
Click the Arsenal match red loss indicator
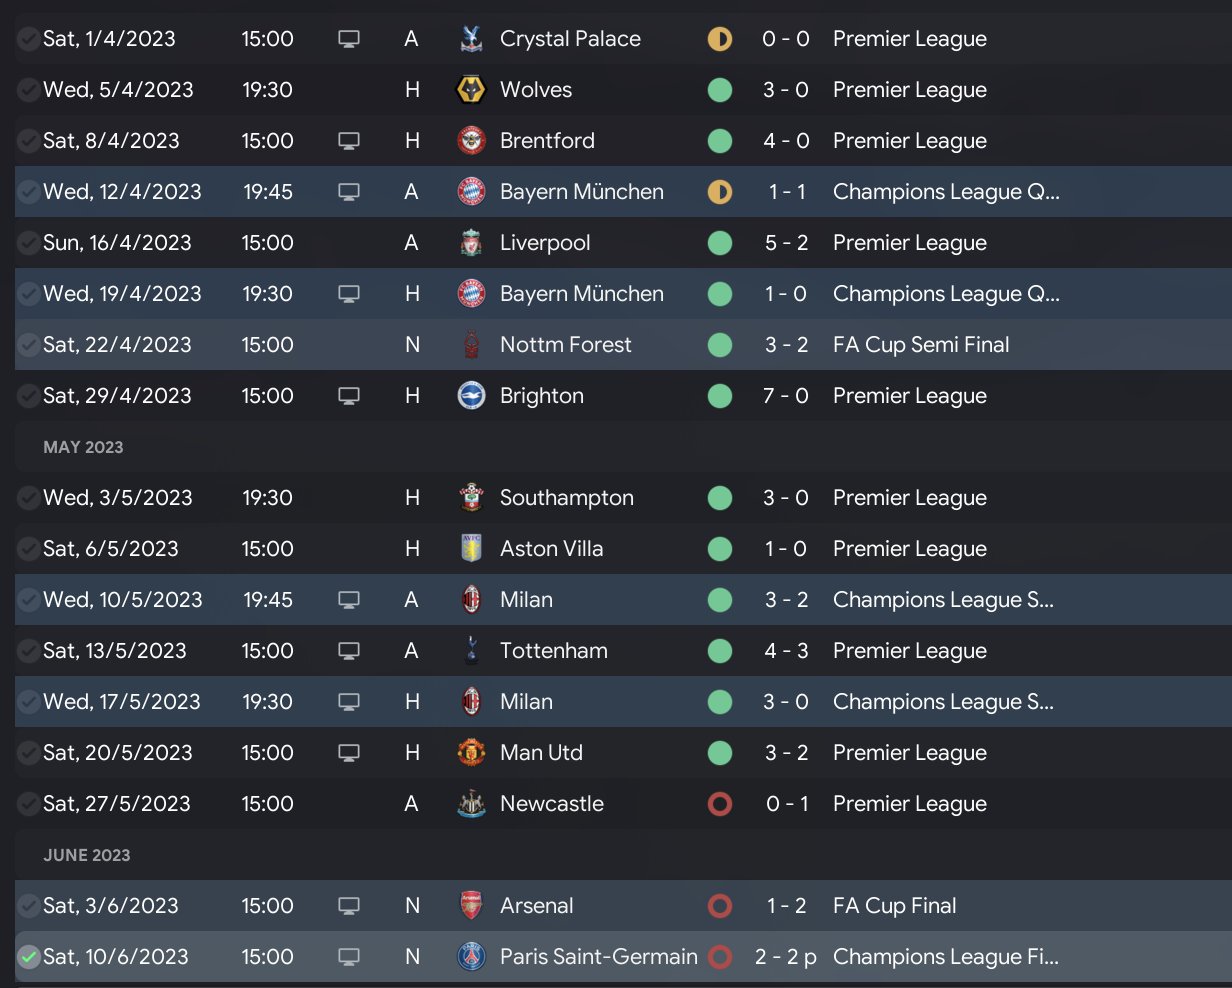[719, 906]
